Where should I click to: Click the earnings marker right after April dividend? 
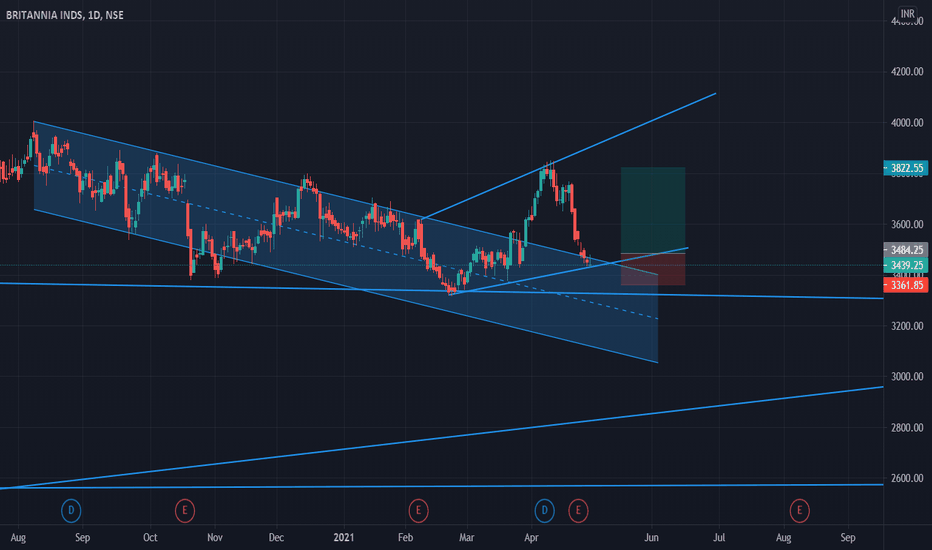pyautogui.click(x=578, y=510)
